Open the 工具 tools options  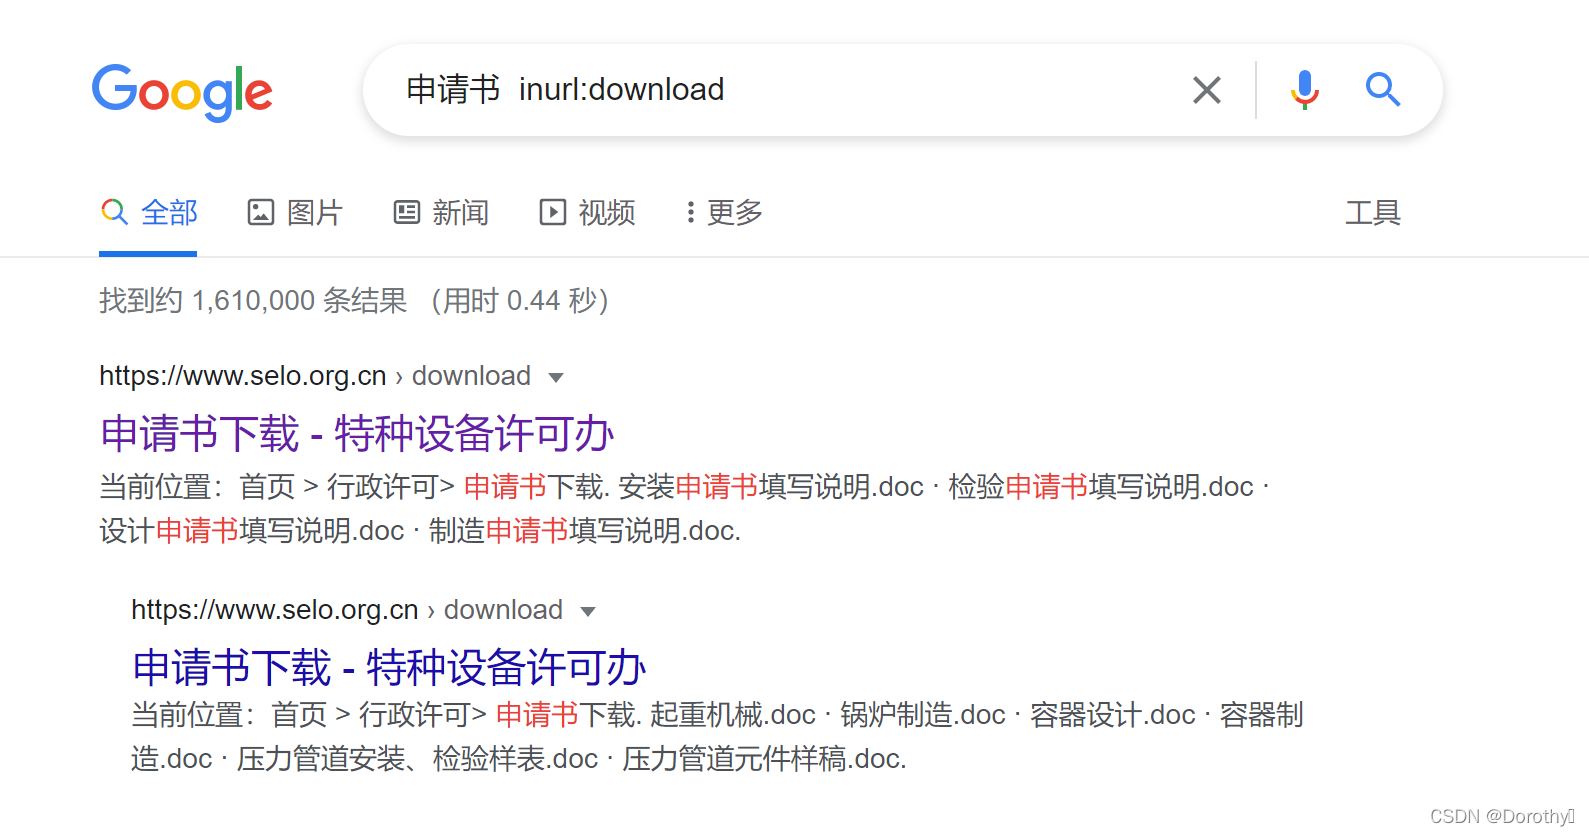coord(1373,212)
